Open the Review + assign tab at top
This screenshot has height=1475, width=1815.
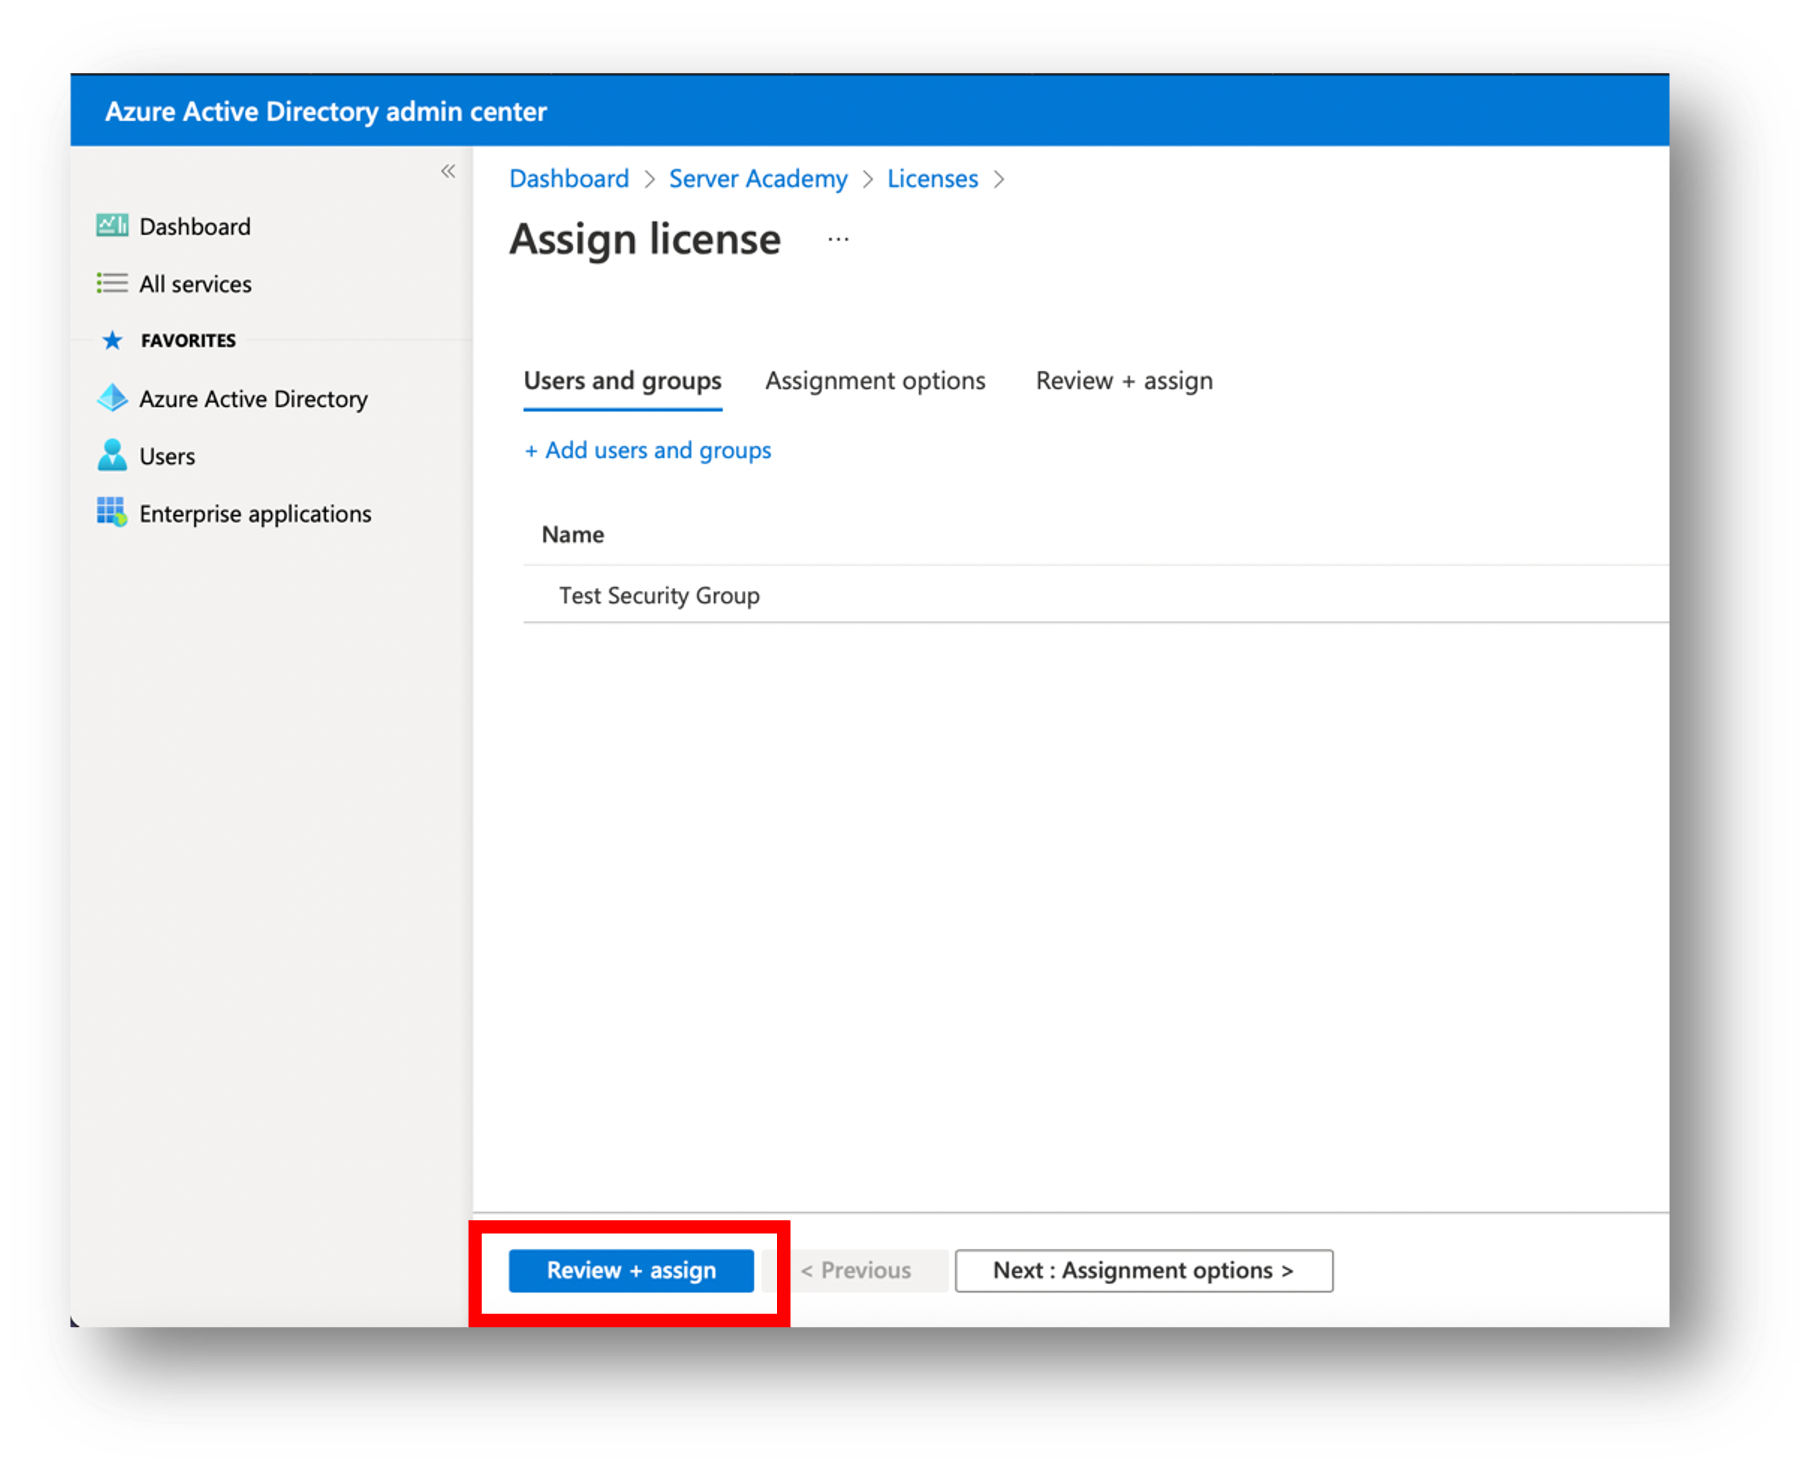(x=1124, y=381)
